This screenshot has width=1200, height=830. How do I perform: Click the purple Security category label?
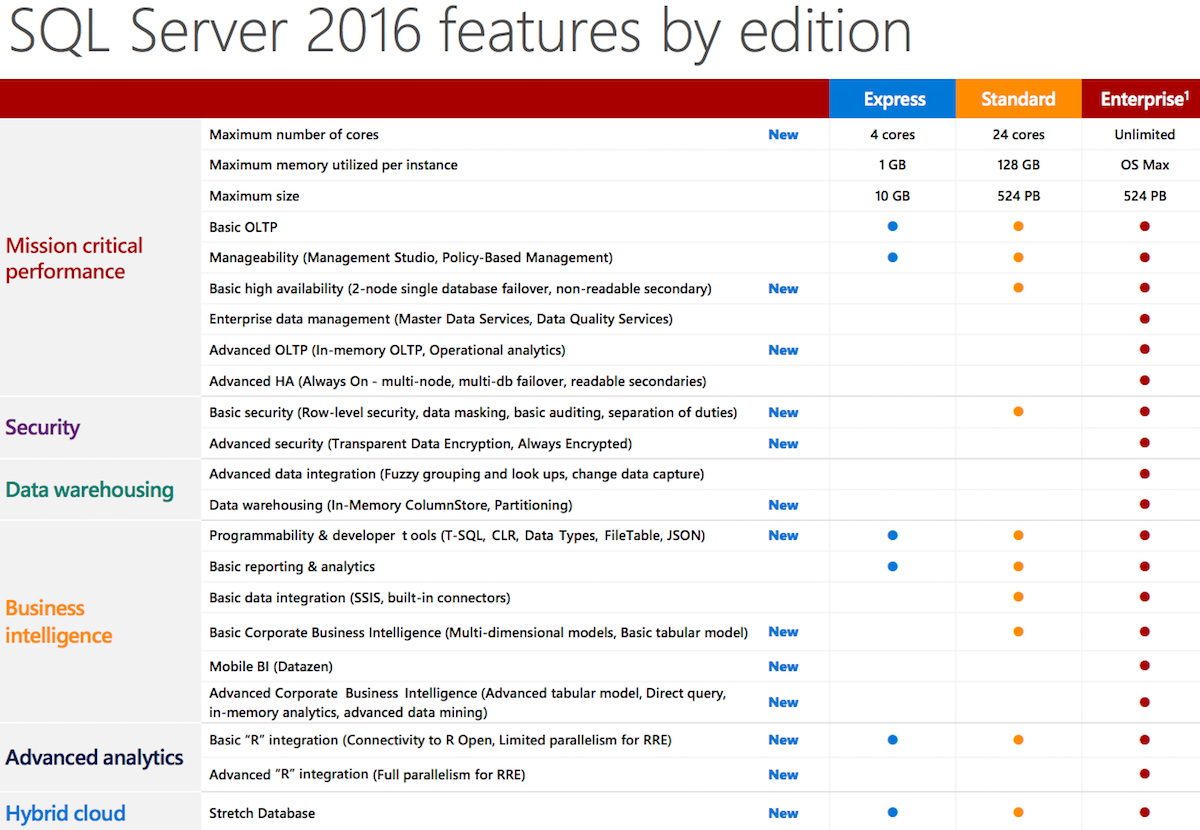42,427
